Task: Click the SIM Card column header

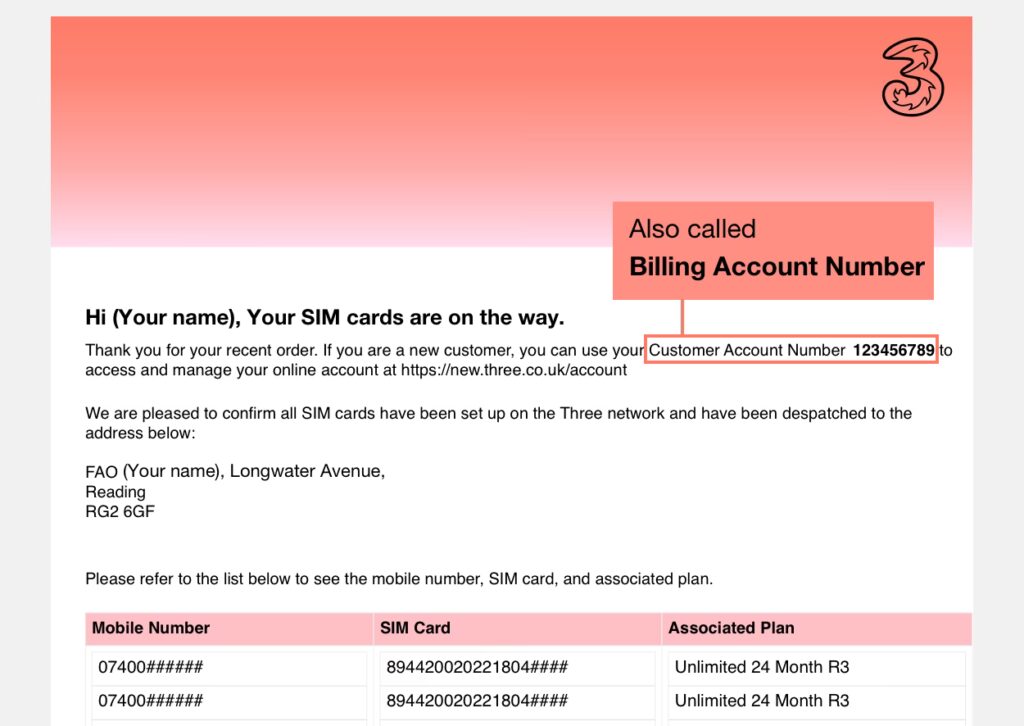Action: click(x=415, y=628)
